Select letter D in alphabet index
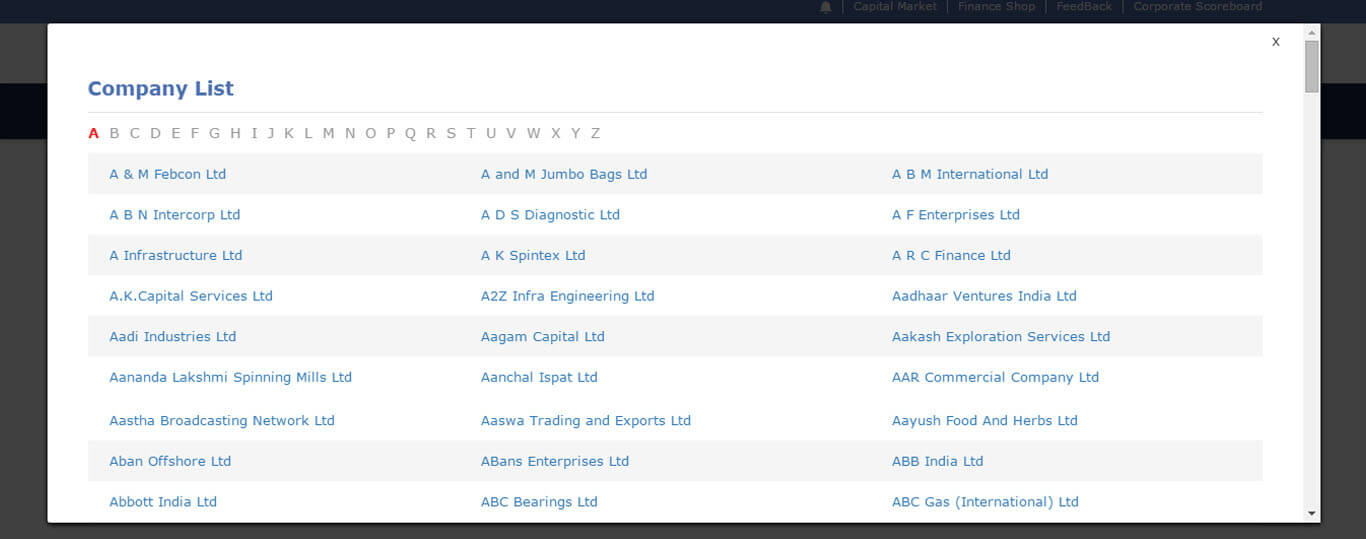 tap(155, 133)
